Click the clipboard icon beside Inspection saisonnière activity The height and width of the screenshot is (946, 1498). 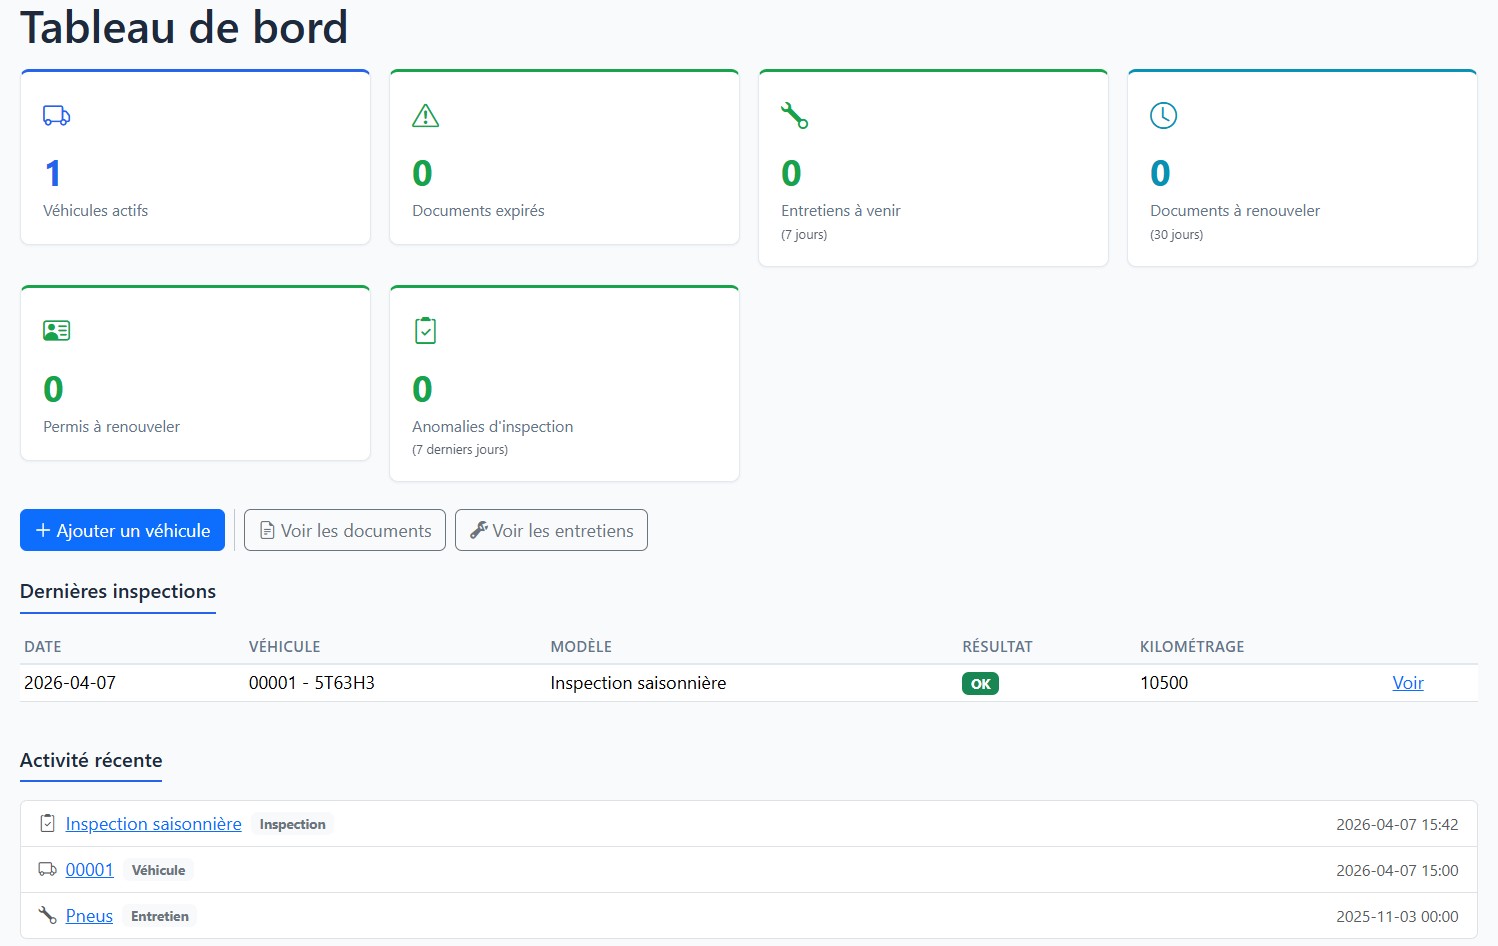pyautogui.click(x=47, y=824)
